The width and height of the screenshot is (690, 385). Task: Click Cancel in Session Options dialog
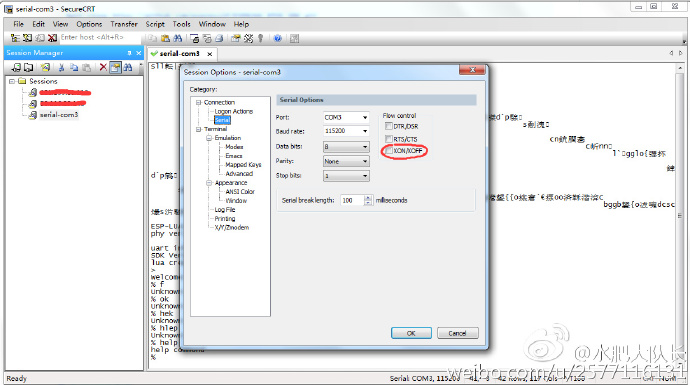pyautogui.click(x=457, y=333)
